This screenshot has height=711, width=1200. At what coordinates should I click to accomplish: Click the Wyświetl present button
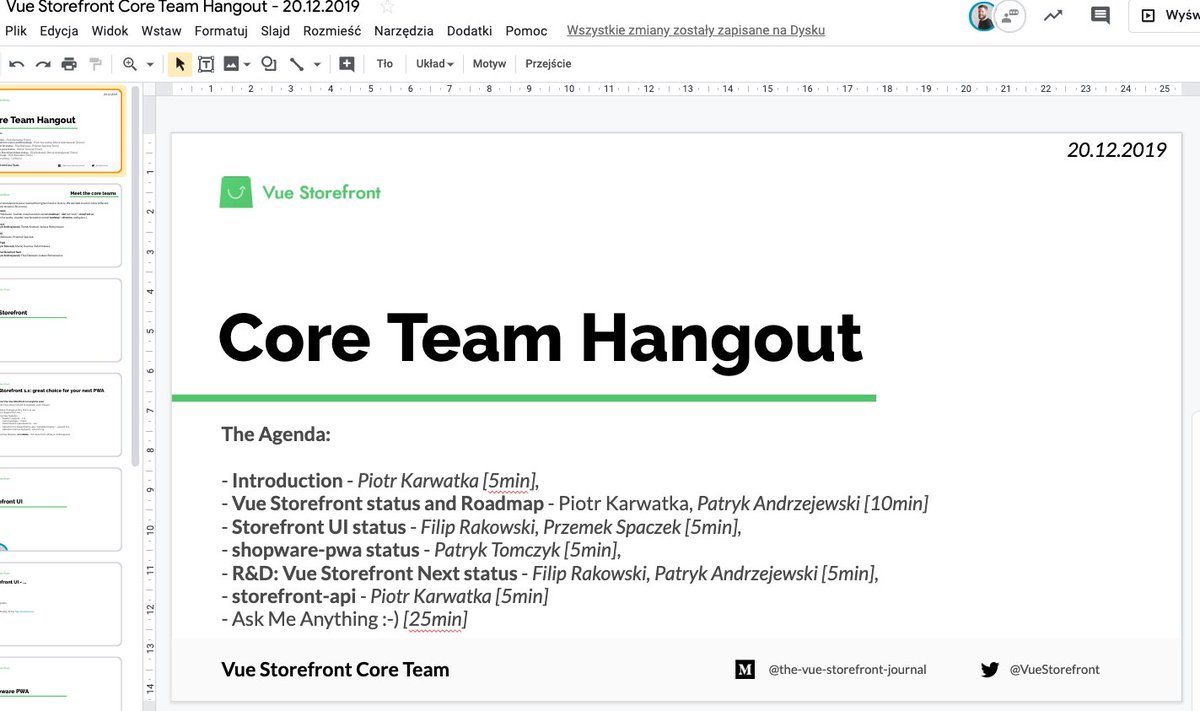coord(1166,16)
